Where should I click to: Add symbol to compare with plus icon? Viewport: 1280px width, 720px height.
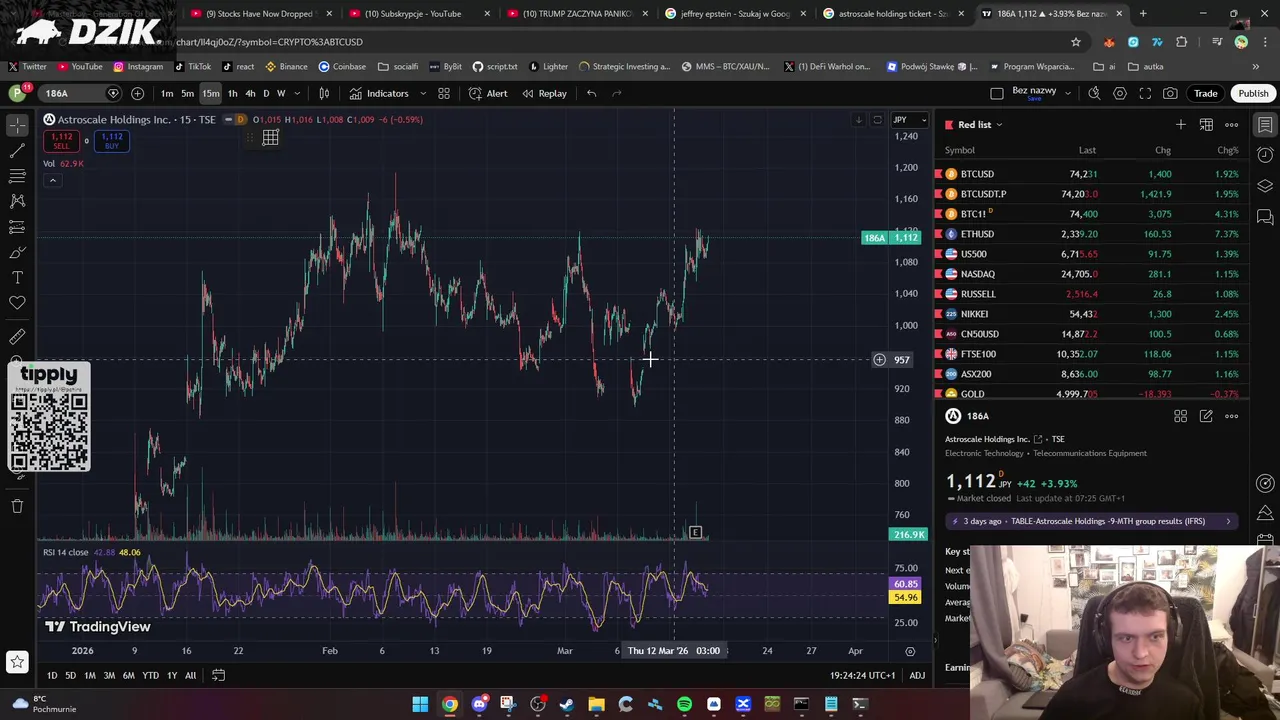pyautogui.click(x=137, y=93)
